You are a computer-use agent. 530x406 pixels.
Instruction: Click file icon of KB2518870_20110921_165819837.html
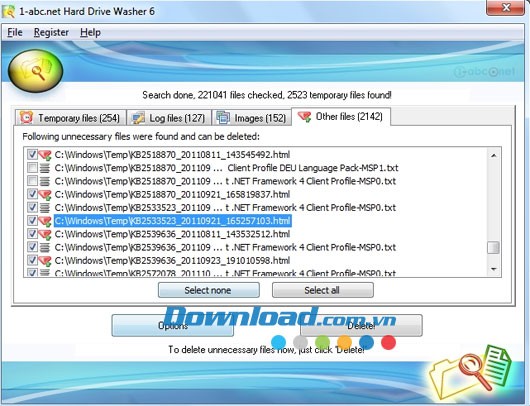(44, 194)
